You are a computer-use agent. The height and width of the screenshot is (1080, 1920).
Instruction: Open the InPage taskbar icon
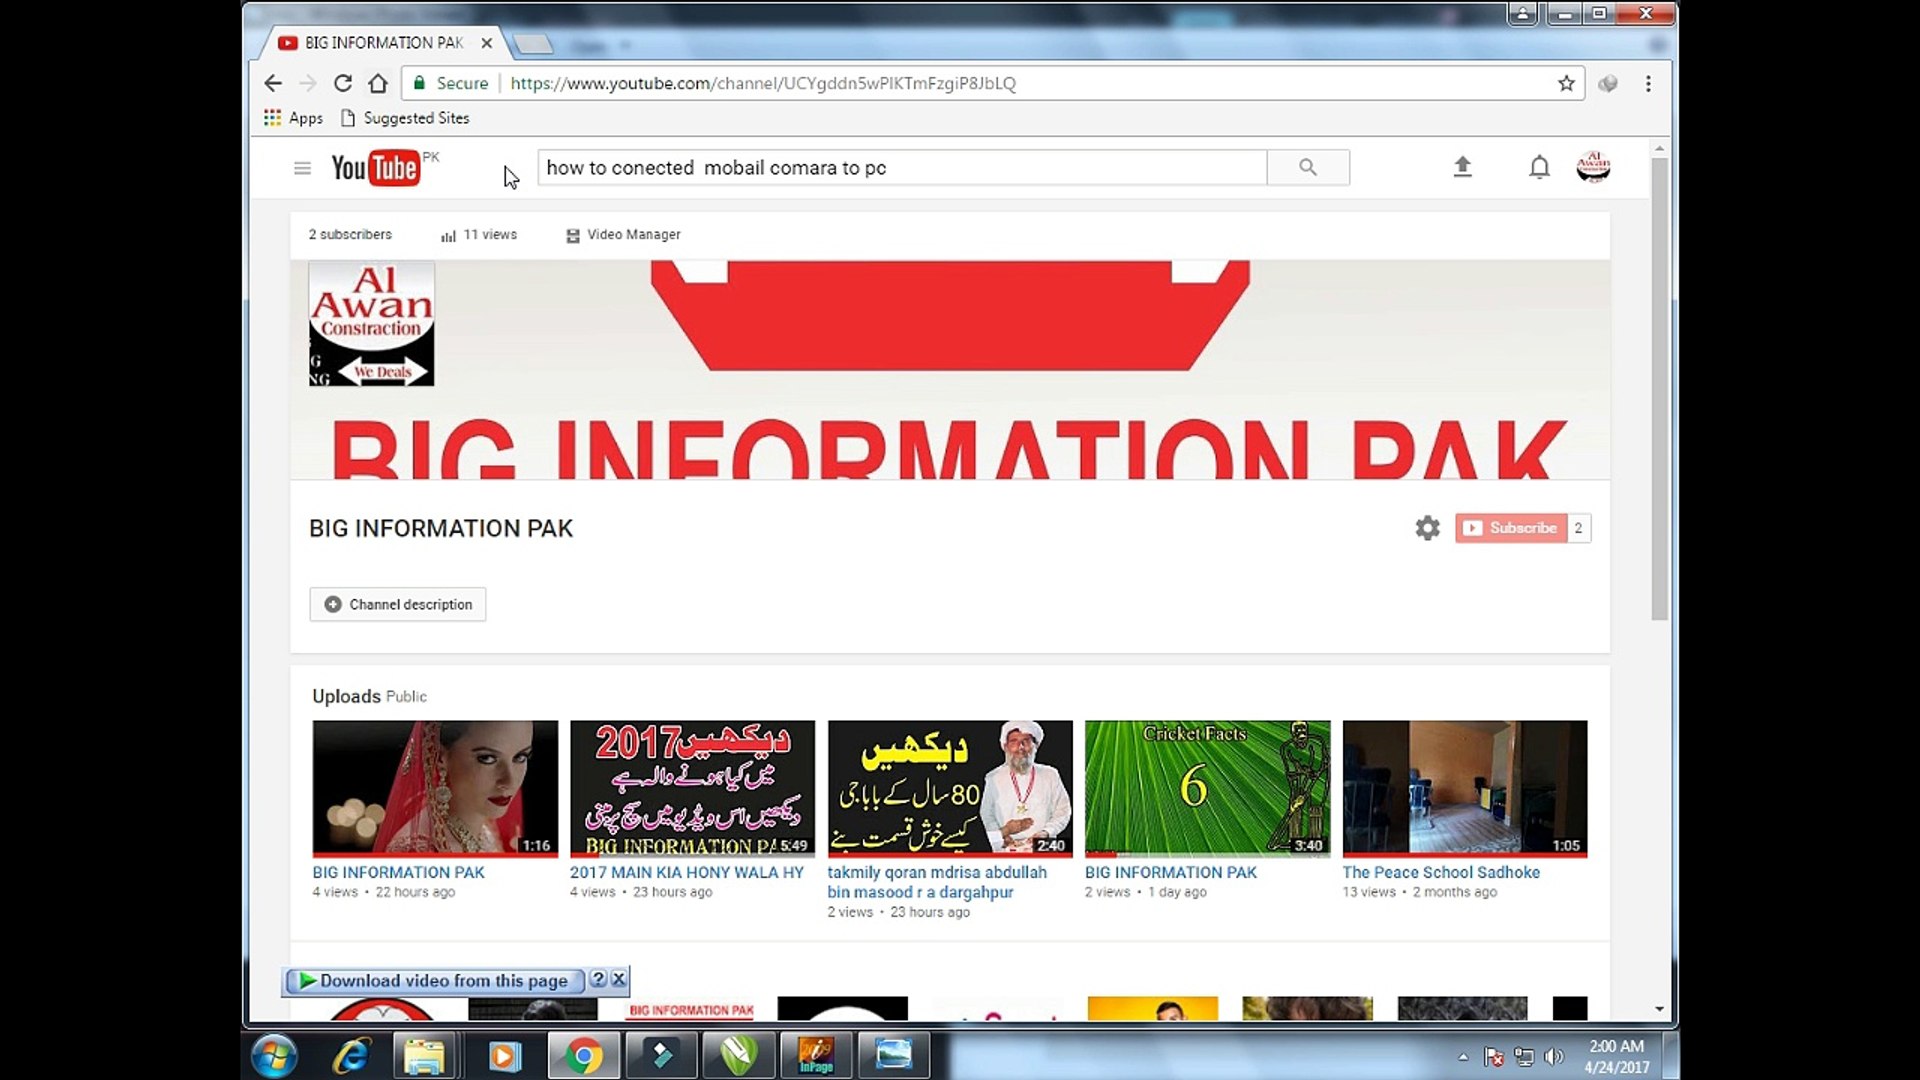(x=816, y=1054)
